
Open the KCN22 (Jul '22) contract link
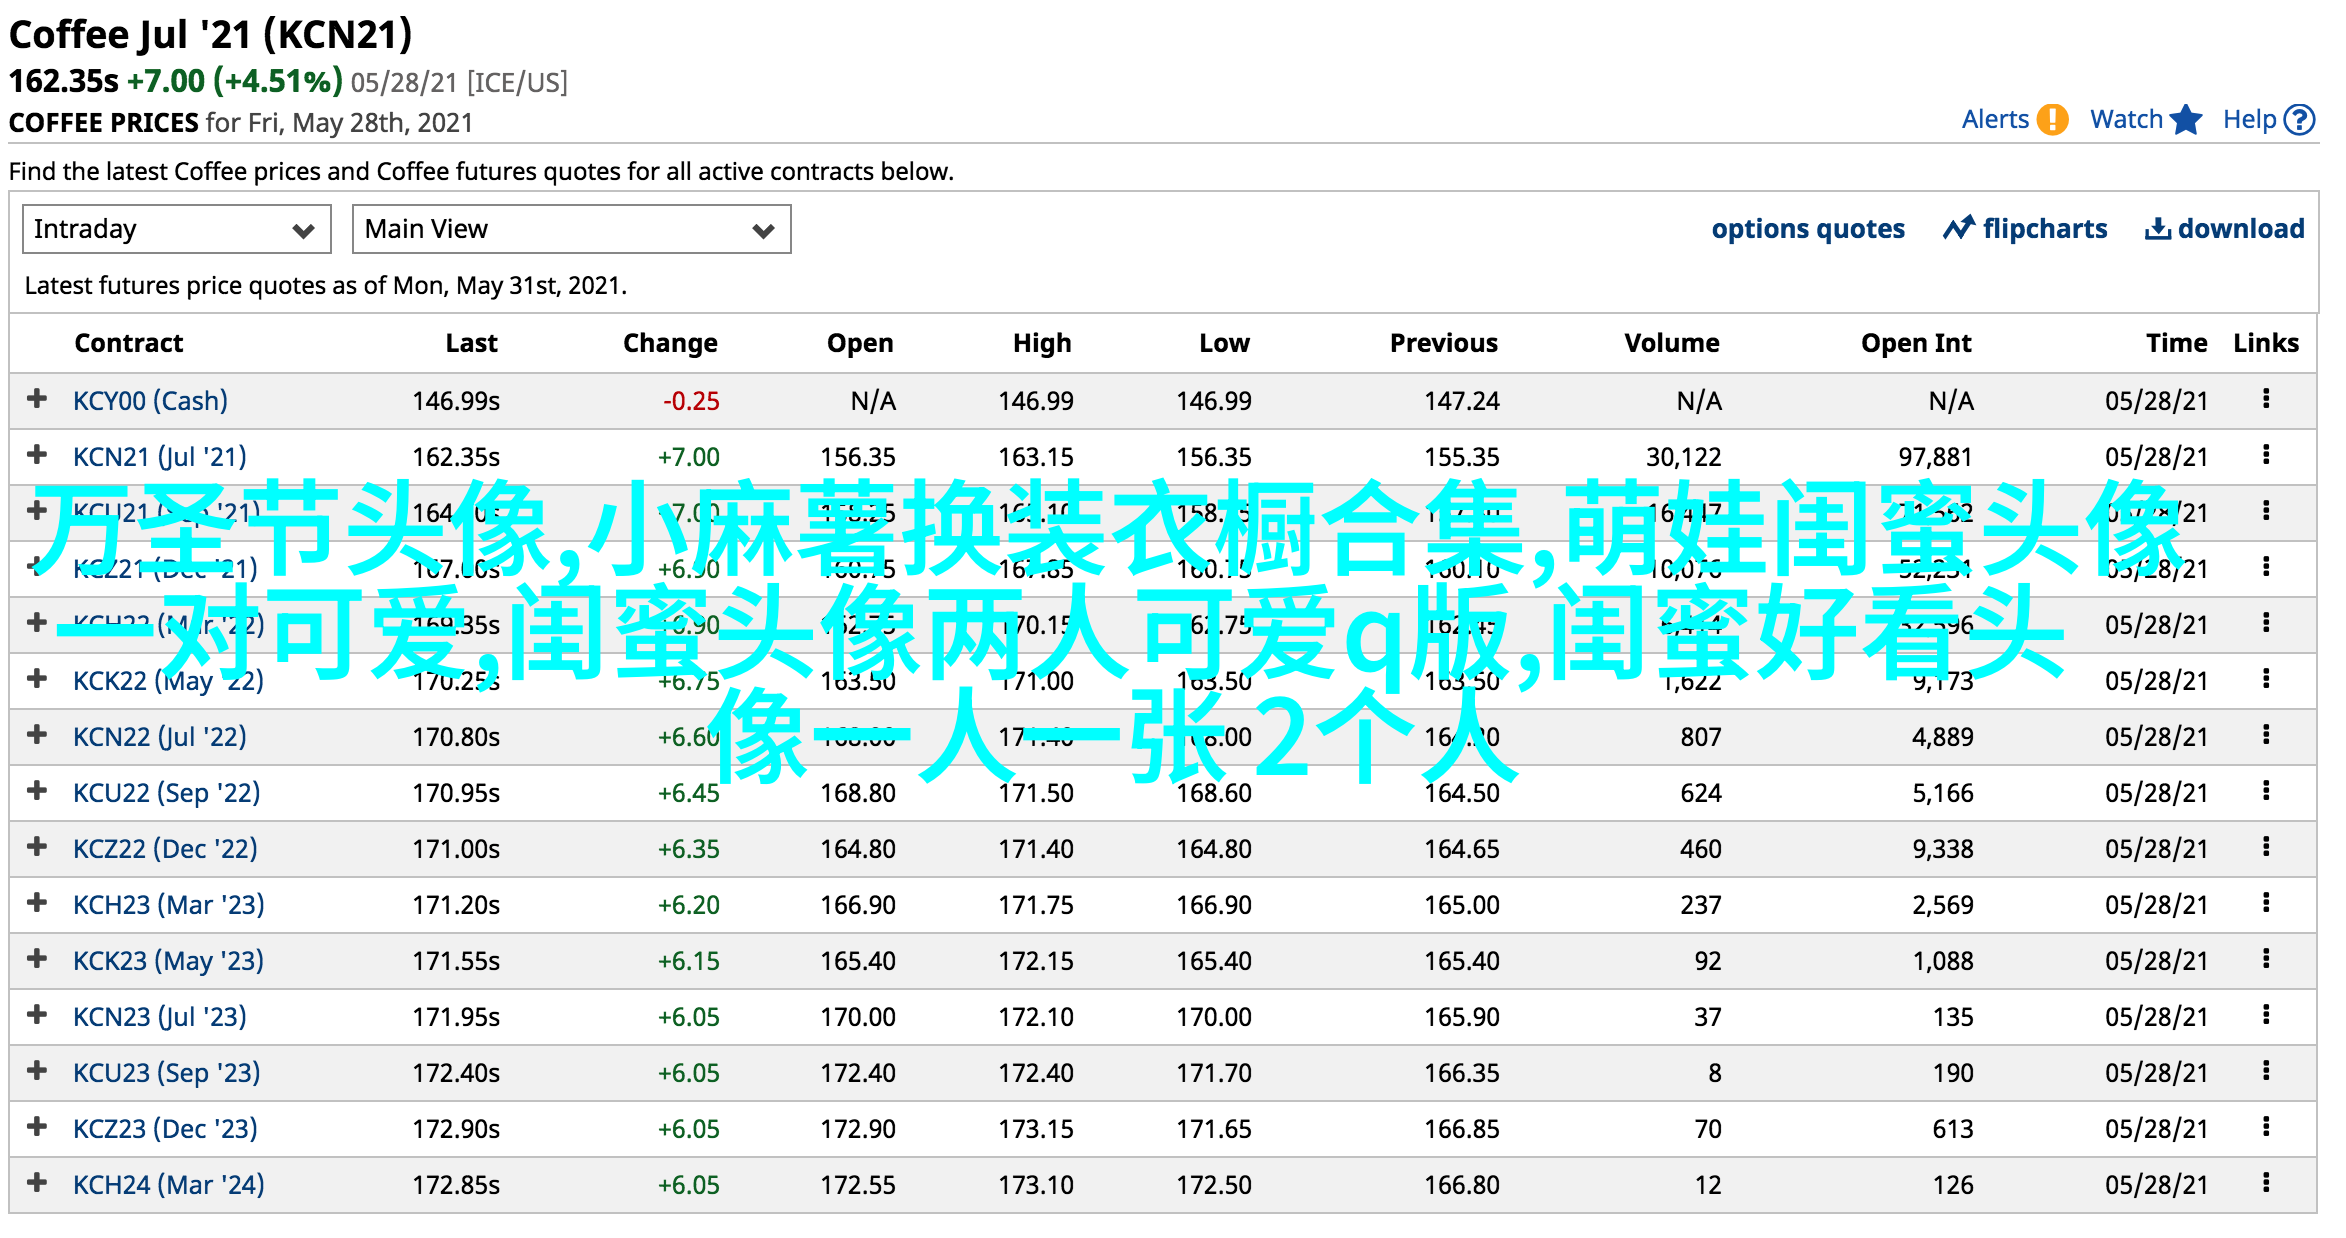tap(160, 736)
